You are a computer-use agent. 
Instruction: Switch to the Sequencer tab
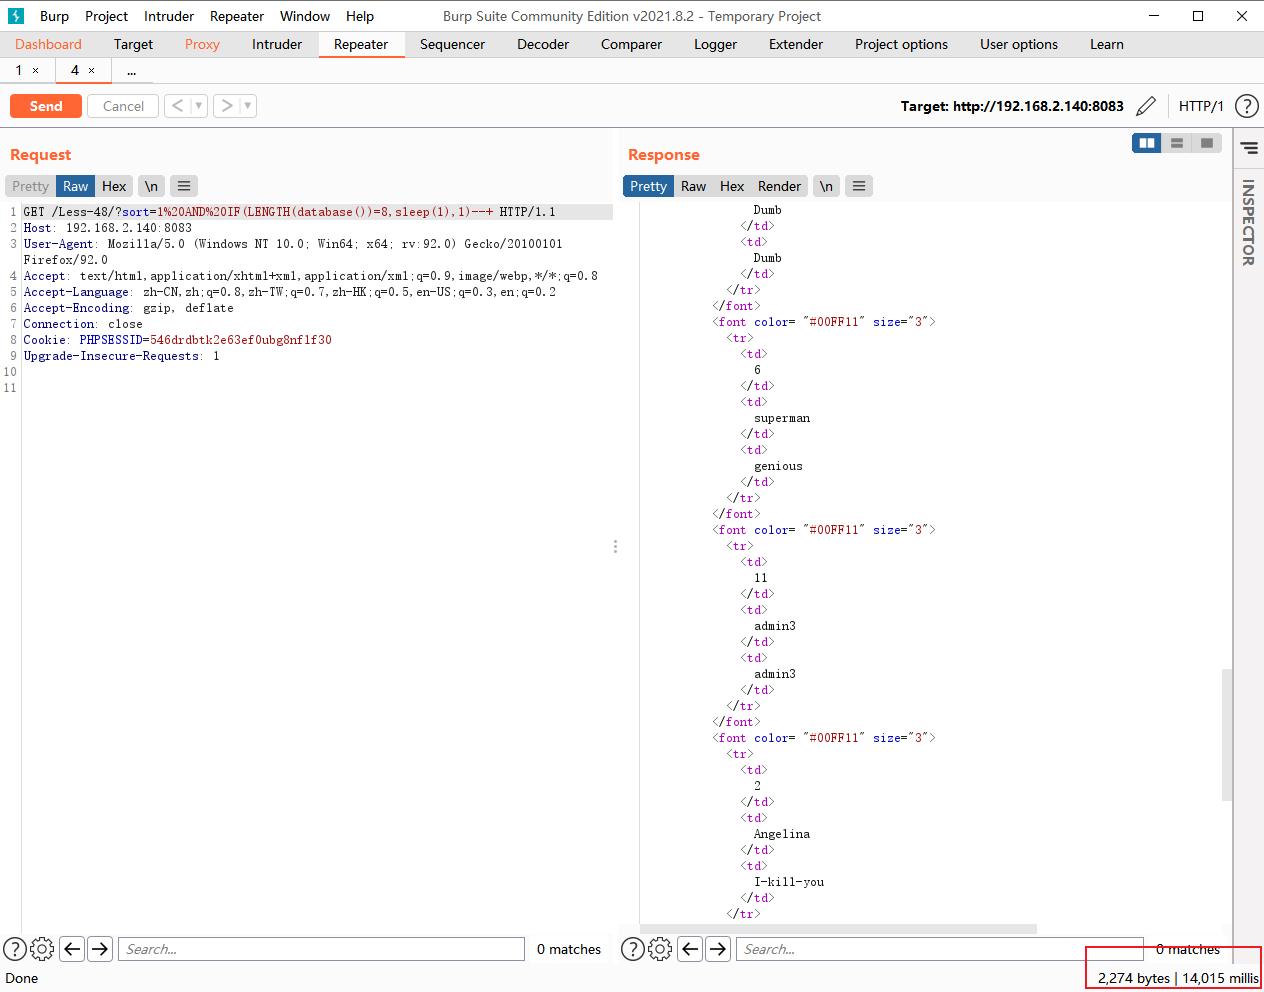point(452,44)
